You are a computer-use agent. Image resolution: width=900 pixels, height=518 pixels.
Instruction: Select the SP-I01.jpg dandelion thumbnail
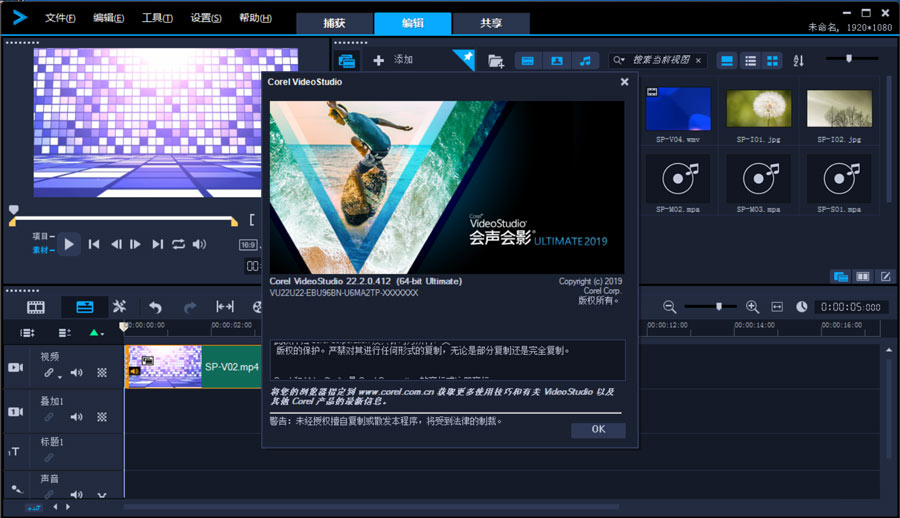click(758, 109)
